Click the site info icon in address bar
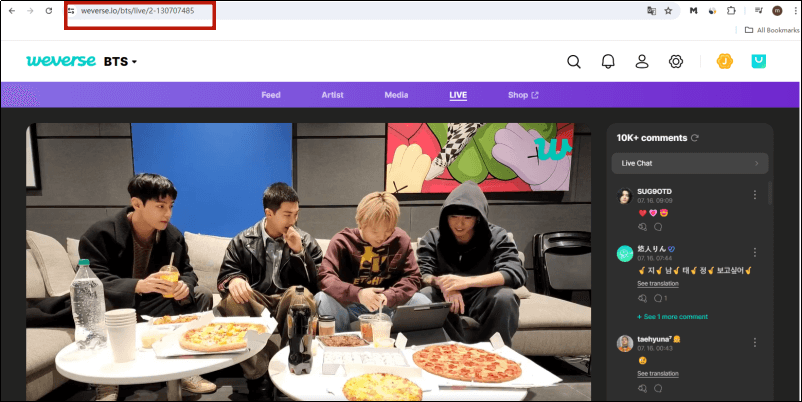Viewport: 802px width, 402px height. [71, 11]
